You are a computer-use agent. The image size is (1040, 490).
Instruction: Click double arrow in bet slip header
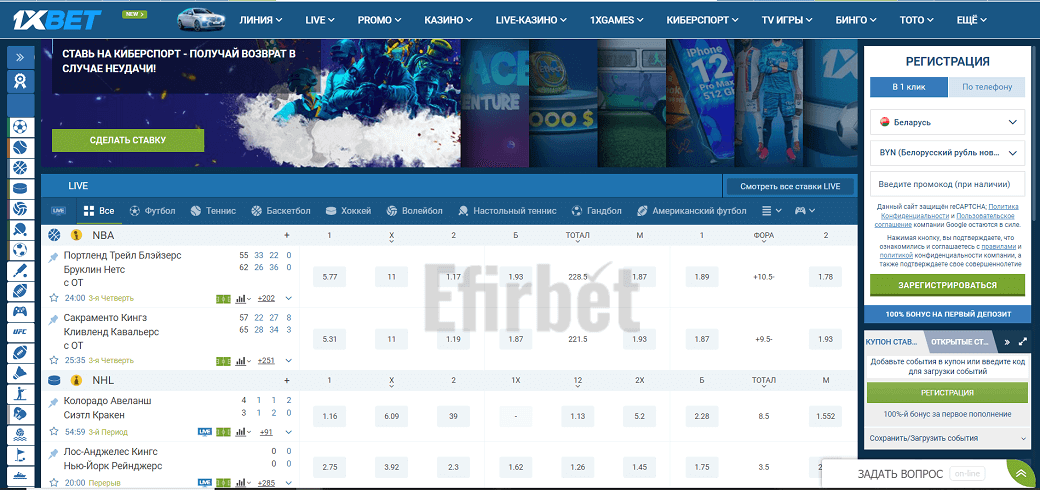tap(1007, 342)
